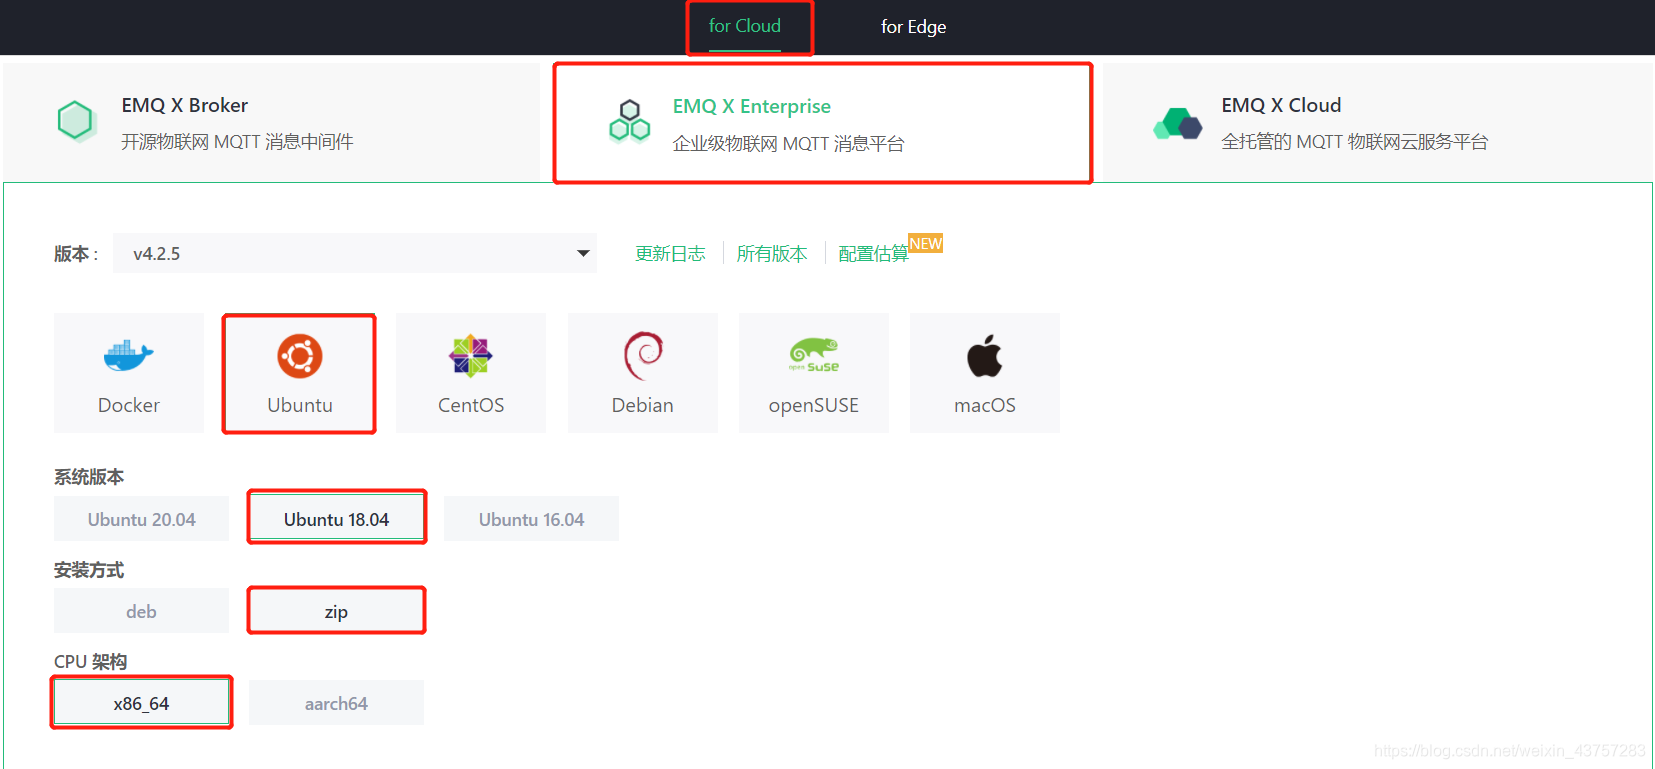Select system version Ubuntu 20.04

pos(141,519)
